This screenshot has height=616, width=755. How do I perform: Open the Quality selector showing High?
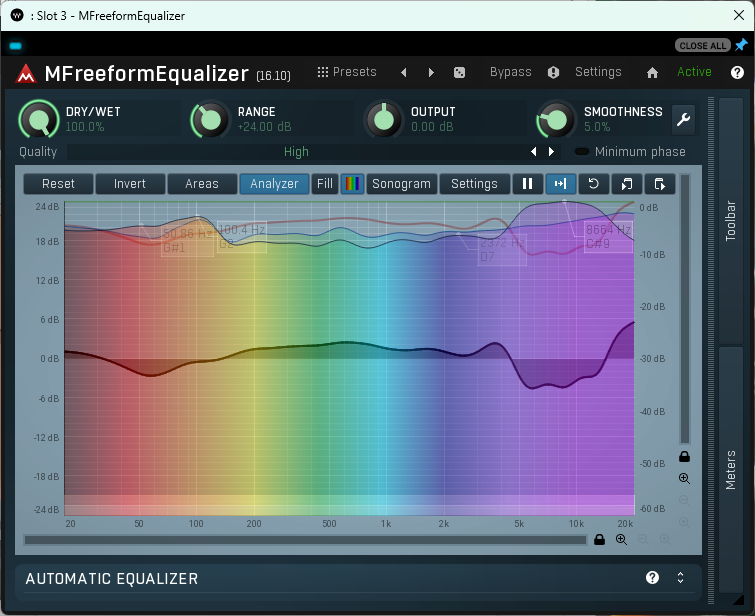tap(296, 152)
